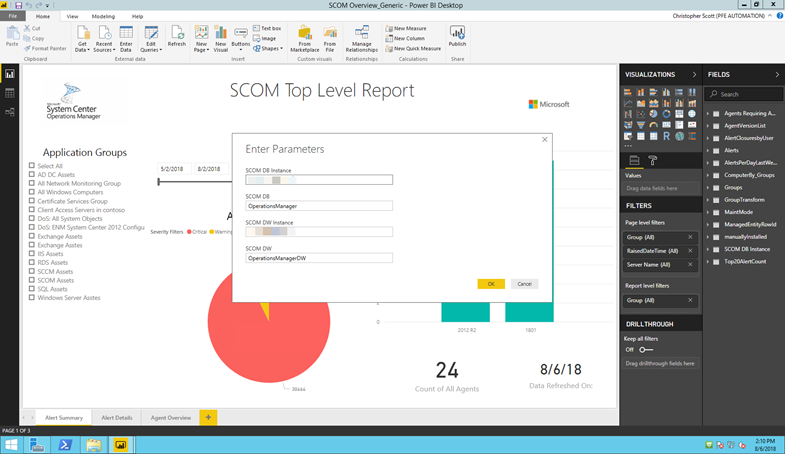Expand the MaintMode table
The height and width of the screenshot is (454, 785).
(x=708, y=212)
